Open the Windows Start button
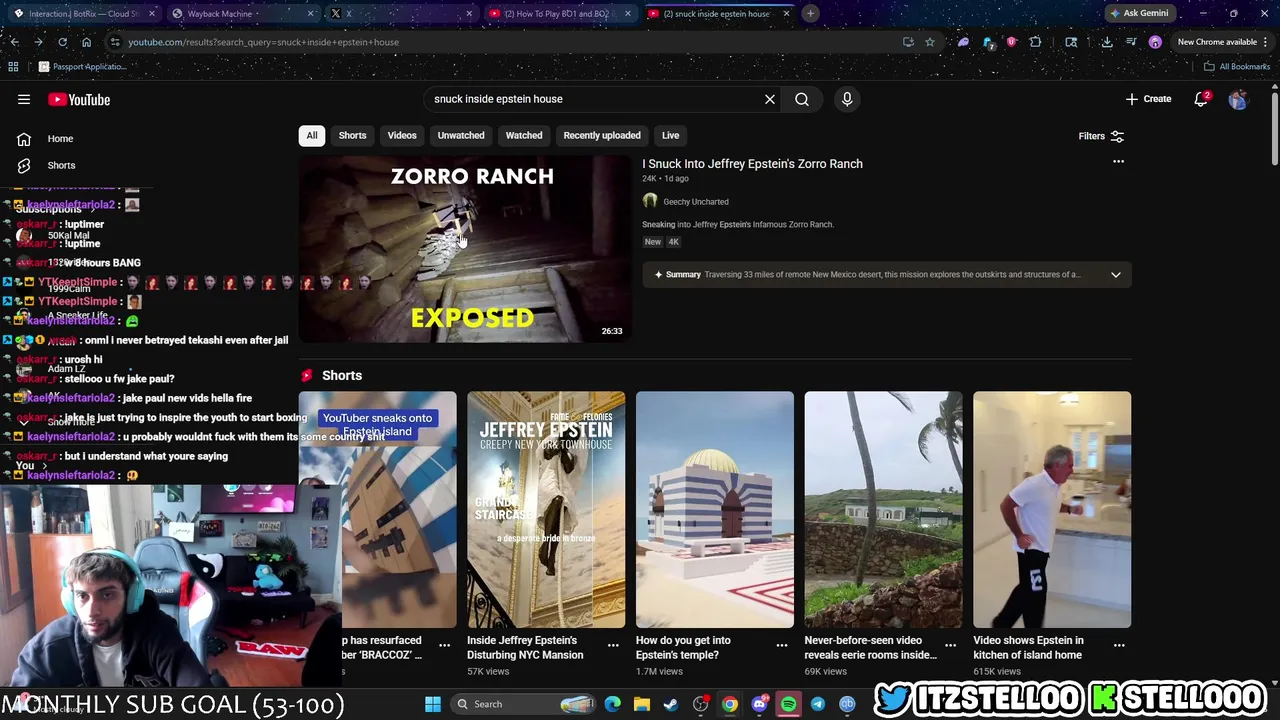The image size is (1280, 720). pyautogui.click(x=433, y=704)
